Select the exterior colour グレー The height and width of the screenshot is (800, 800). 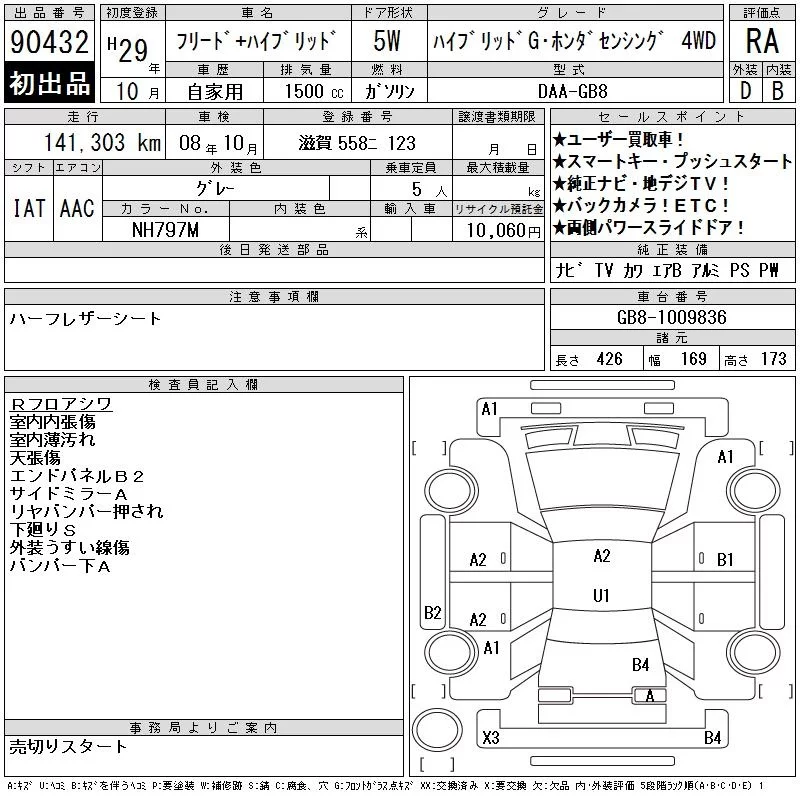click(215, 189)
